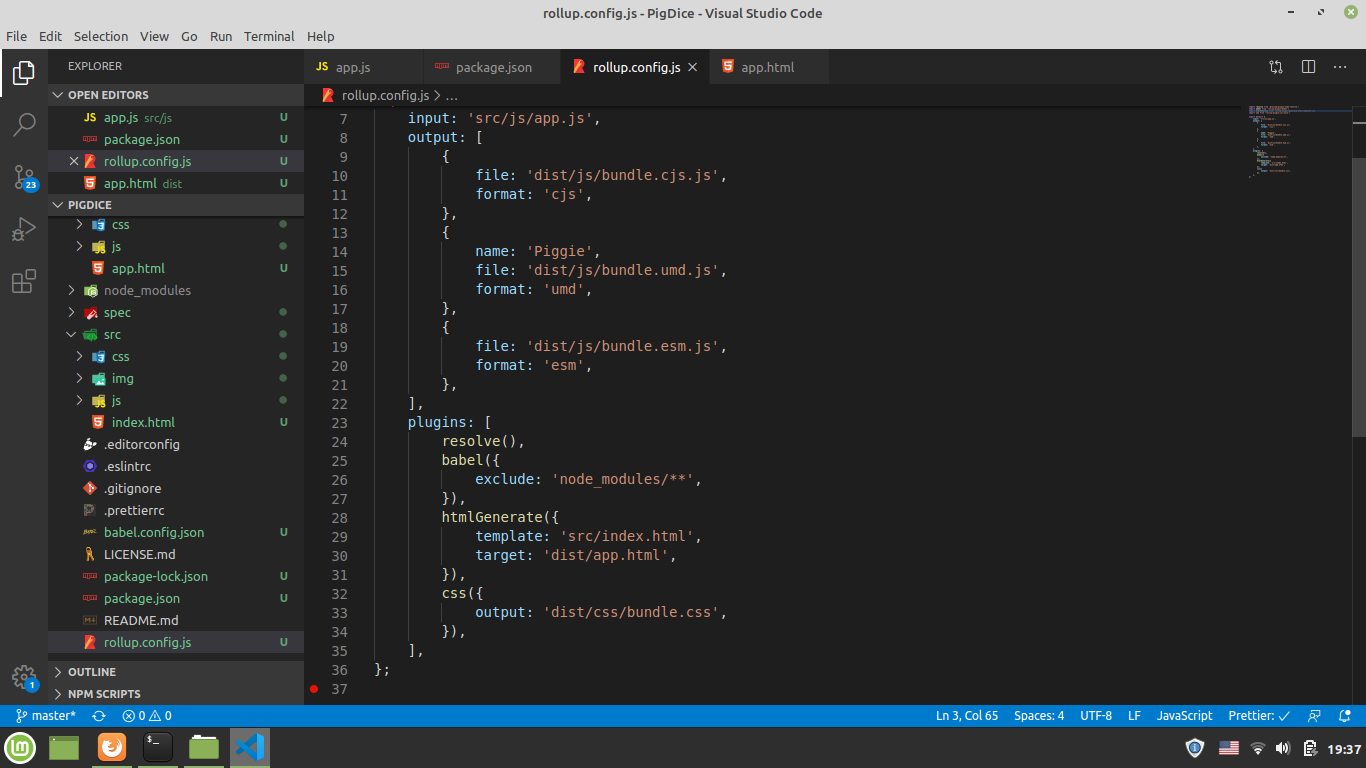
Task: Open the Terminal menu
Action: coord(269,36)
